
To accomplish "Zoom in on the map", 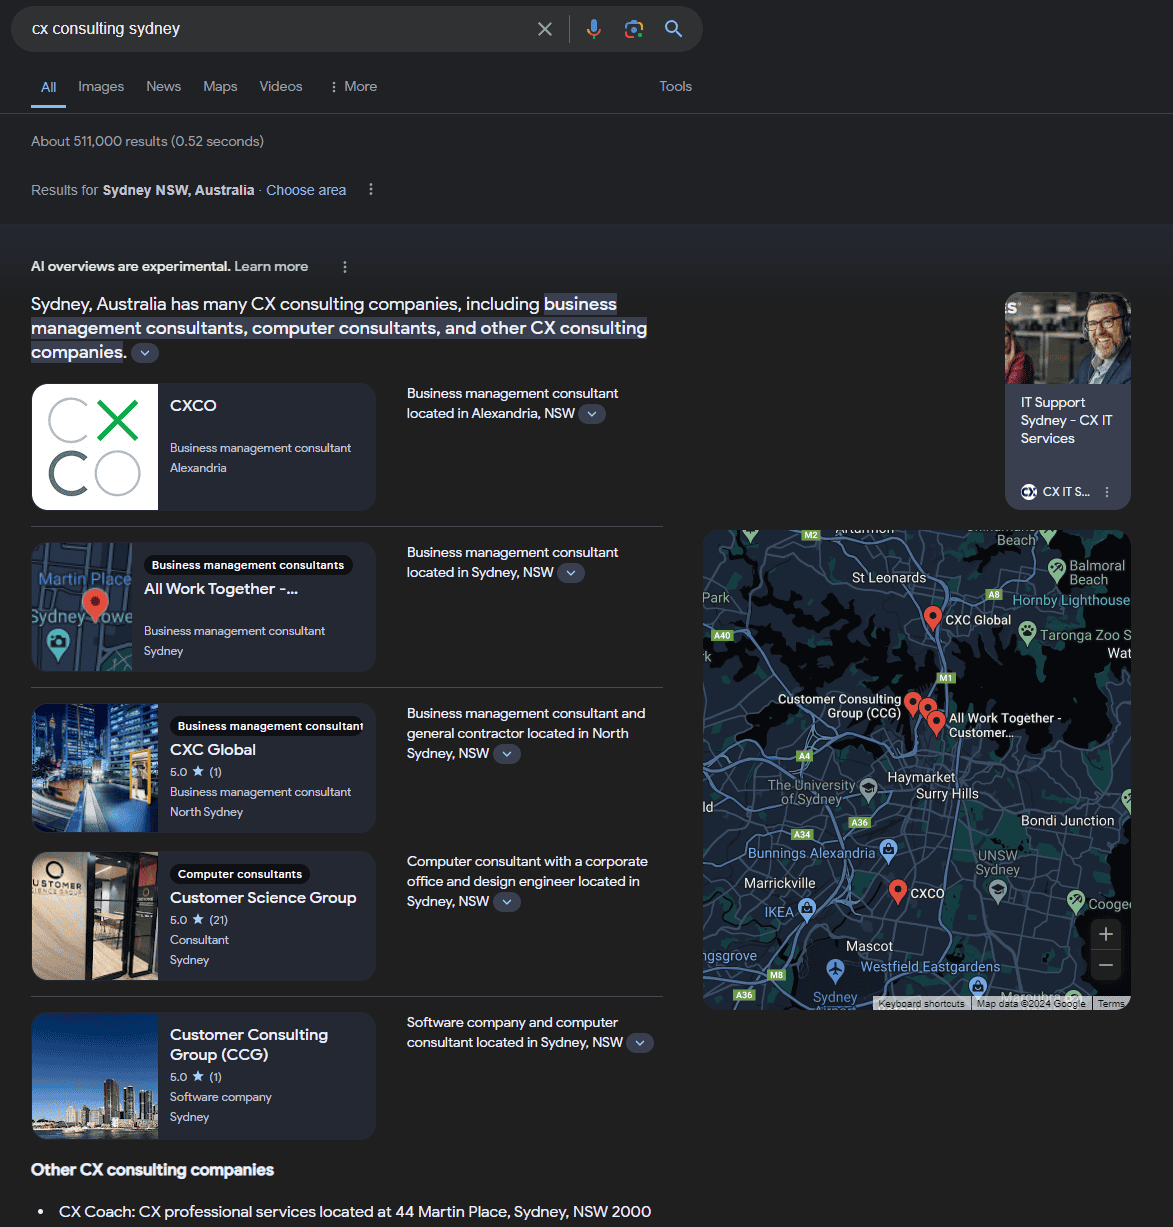I will [1105, 934].
